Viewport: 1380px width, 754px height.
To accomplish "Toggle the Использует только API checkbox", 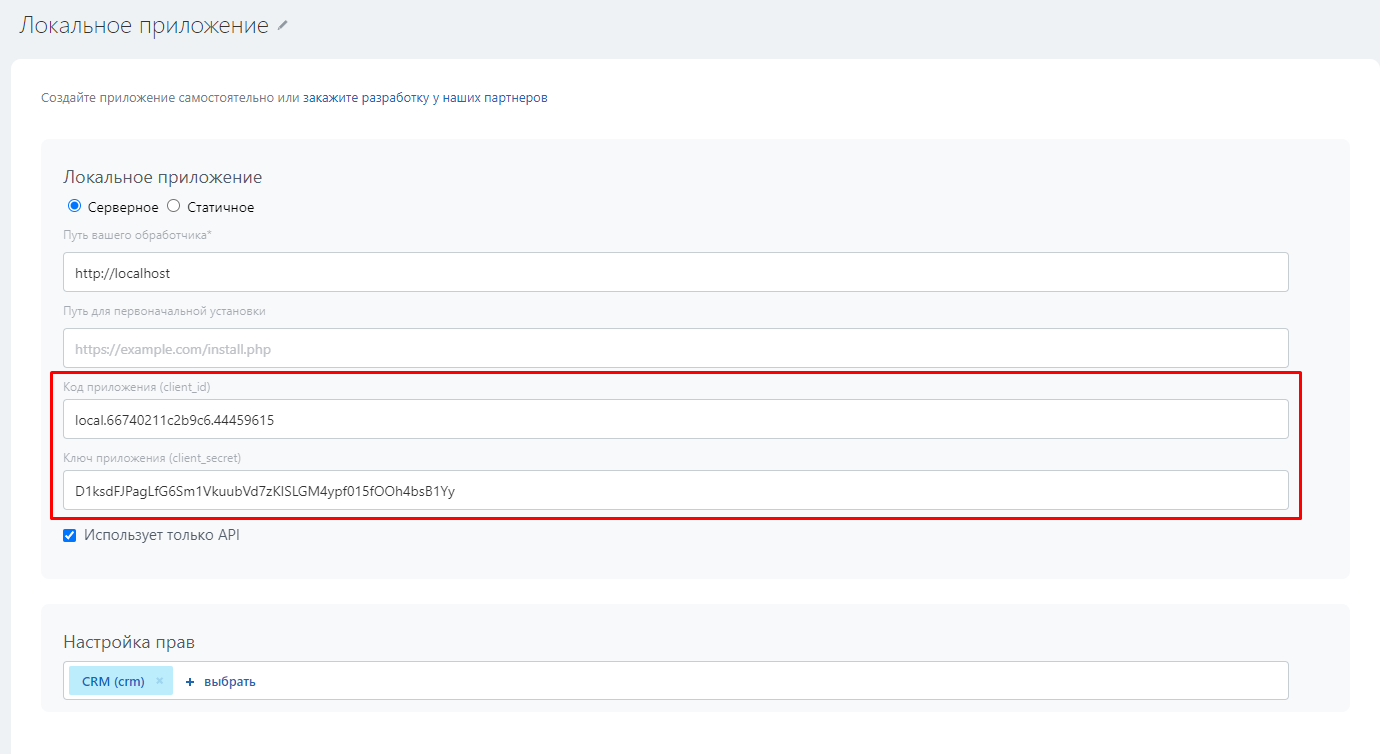I will point(70,535).
